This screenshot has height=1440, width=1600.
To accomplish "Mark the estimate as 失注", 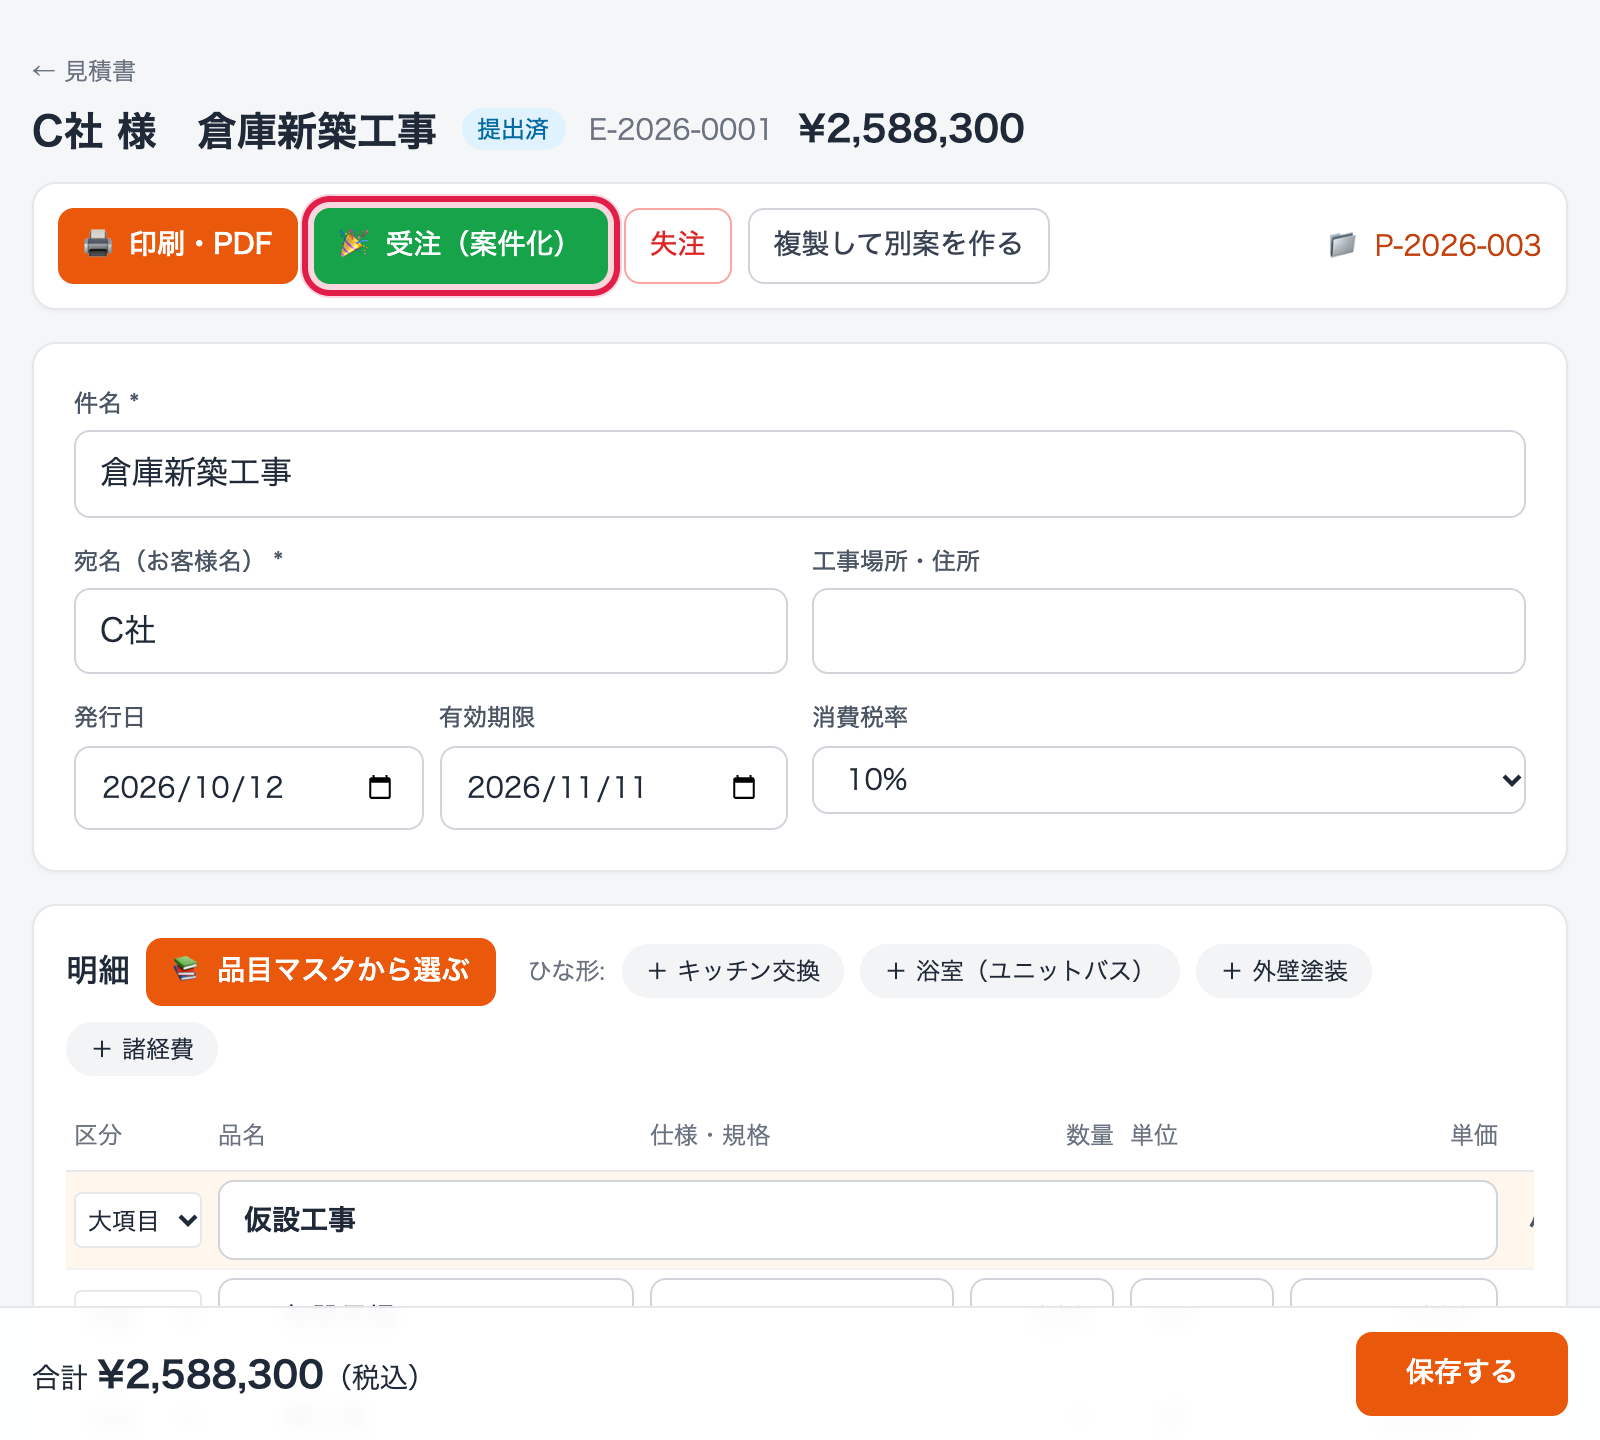I will [x=678, y=246].
